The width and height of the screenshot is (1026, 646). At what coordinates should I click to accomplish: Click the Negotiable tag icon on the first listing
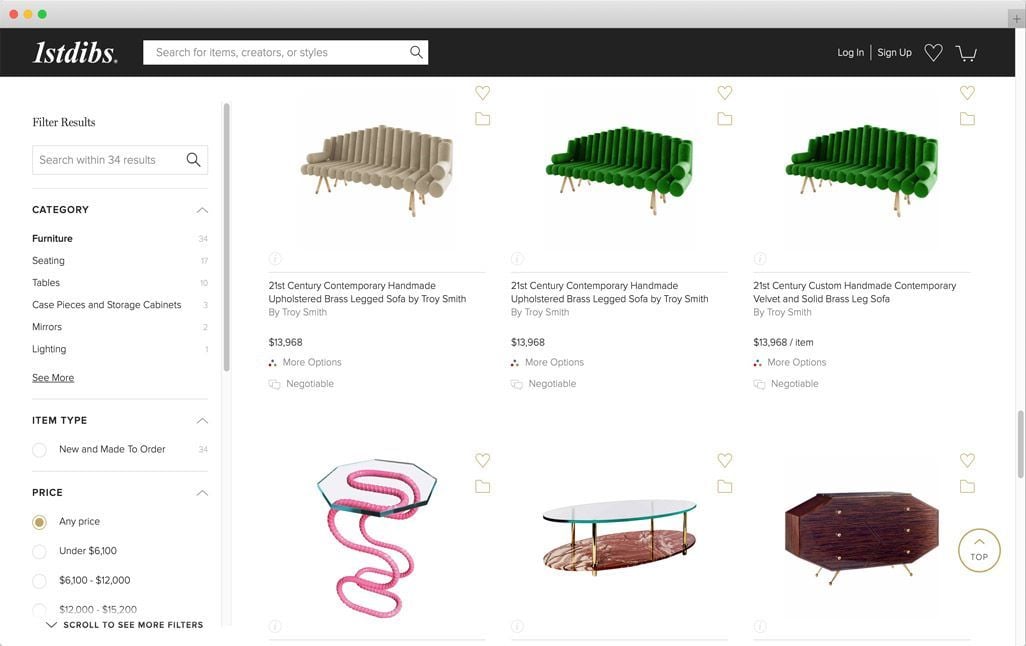click(272, 383)
